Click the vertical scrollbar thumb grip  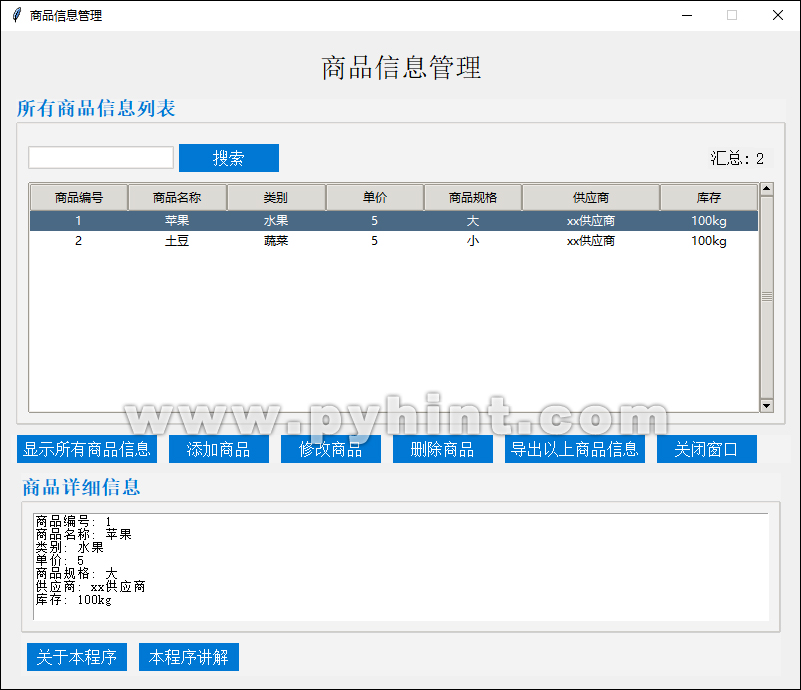coord(766,297)
